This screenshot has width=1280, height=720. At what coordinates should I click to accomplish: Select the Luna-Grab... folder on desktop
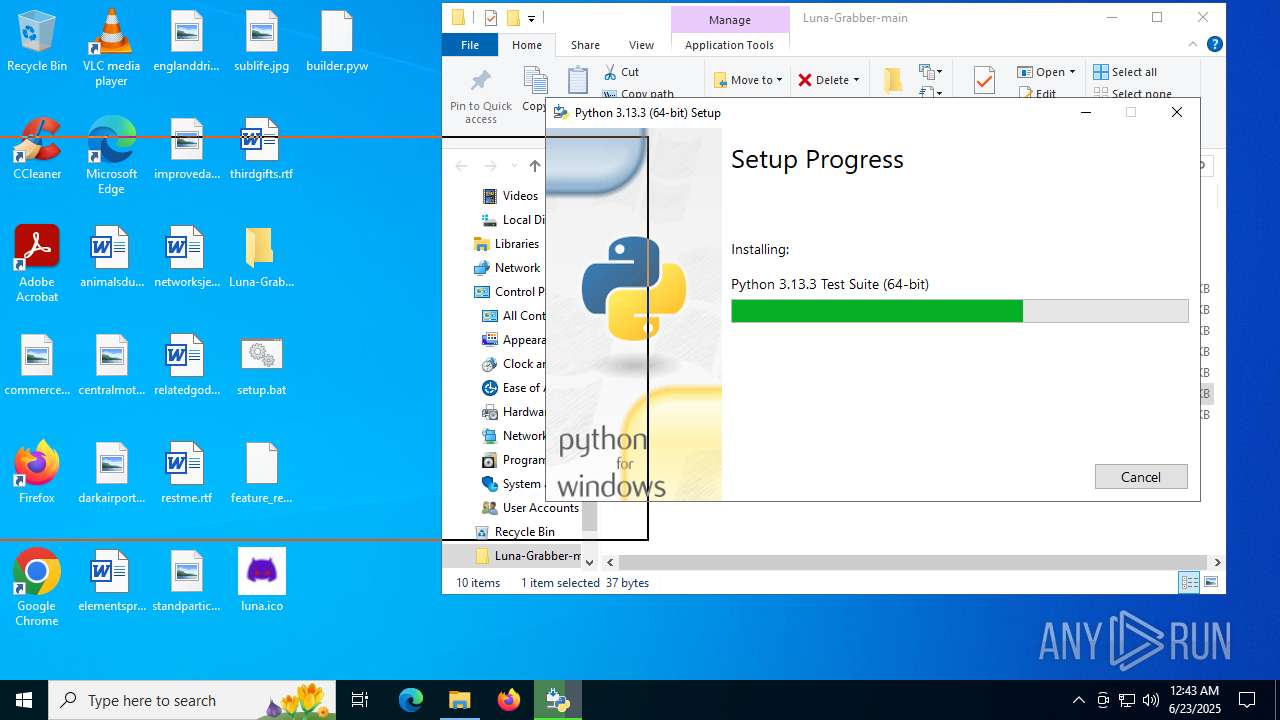point(261,256)
